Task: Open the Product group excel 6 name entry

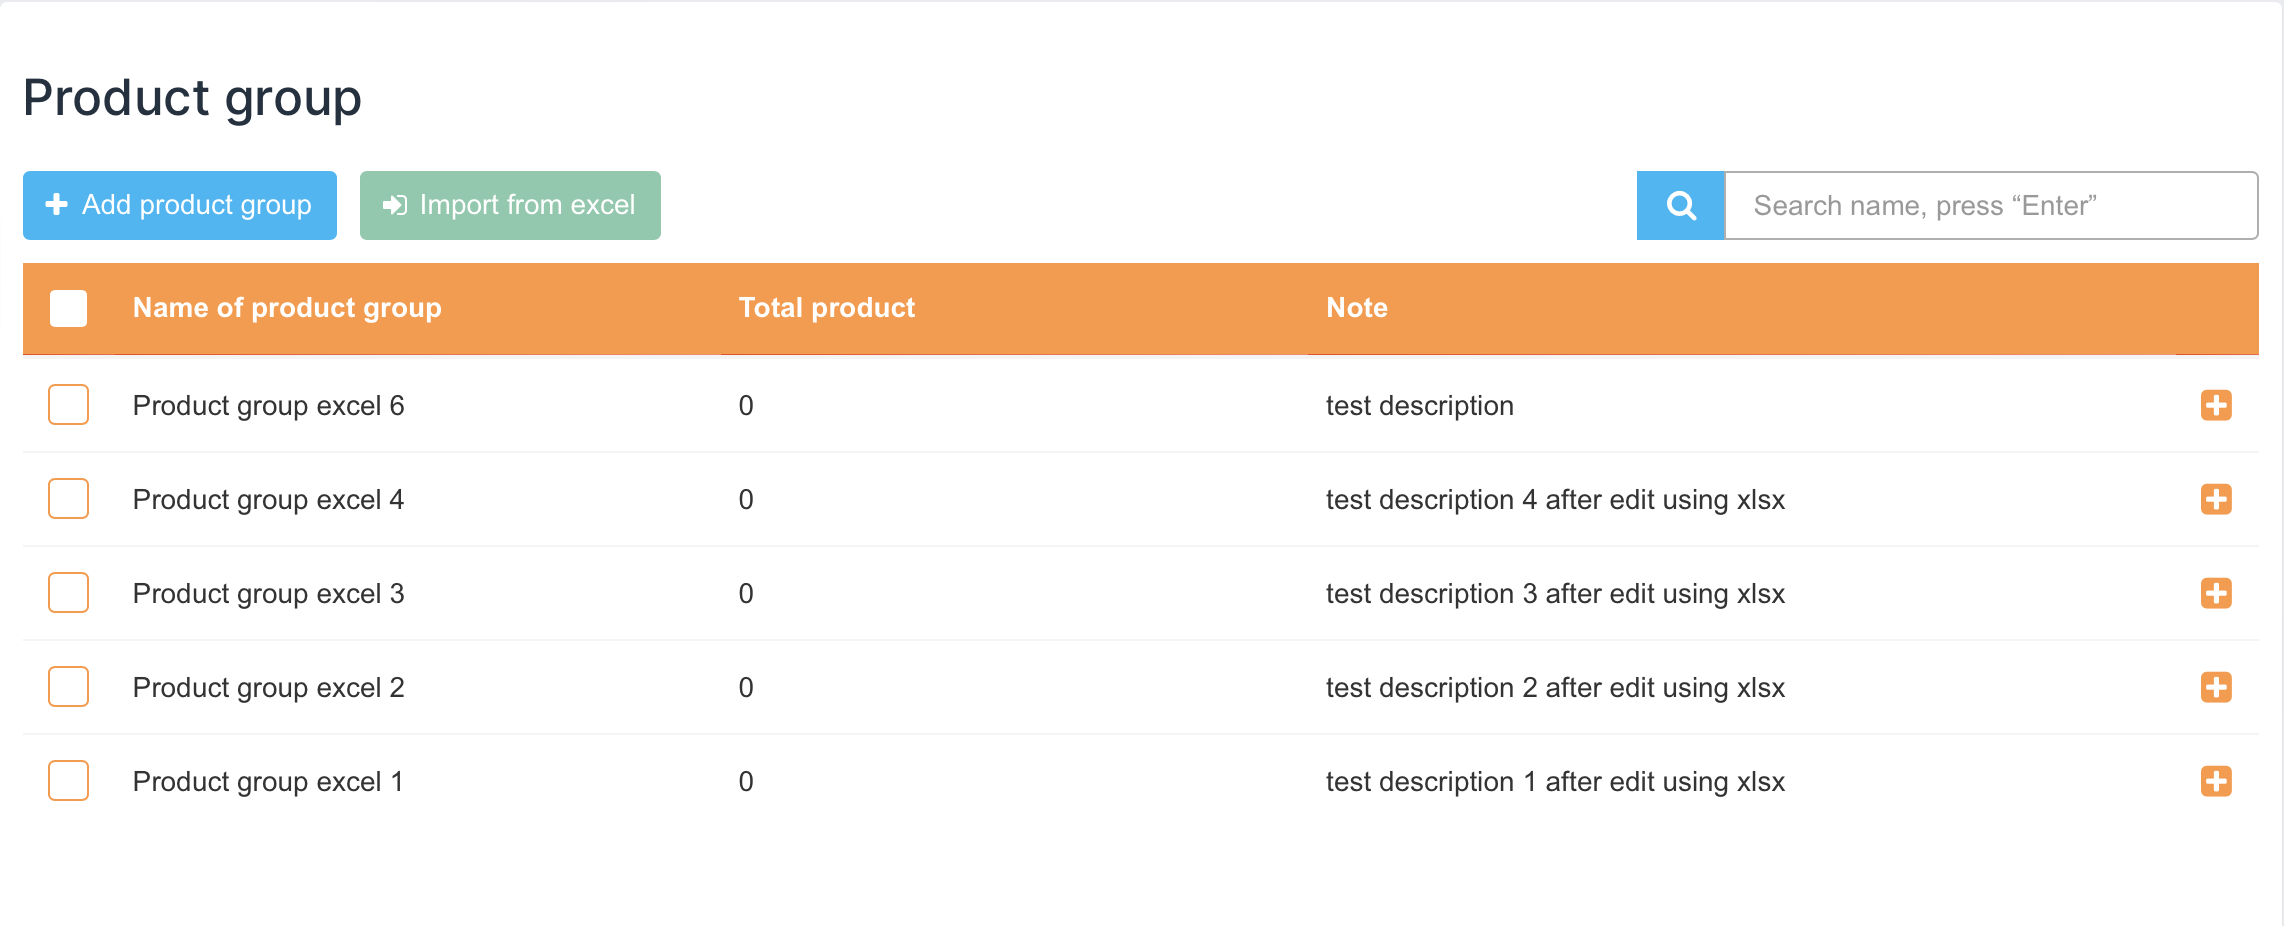Action: [x=268, y=406]
